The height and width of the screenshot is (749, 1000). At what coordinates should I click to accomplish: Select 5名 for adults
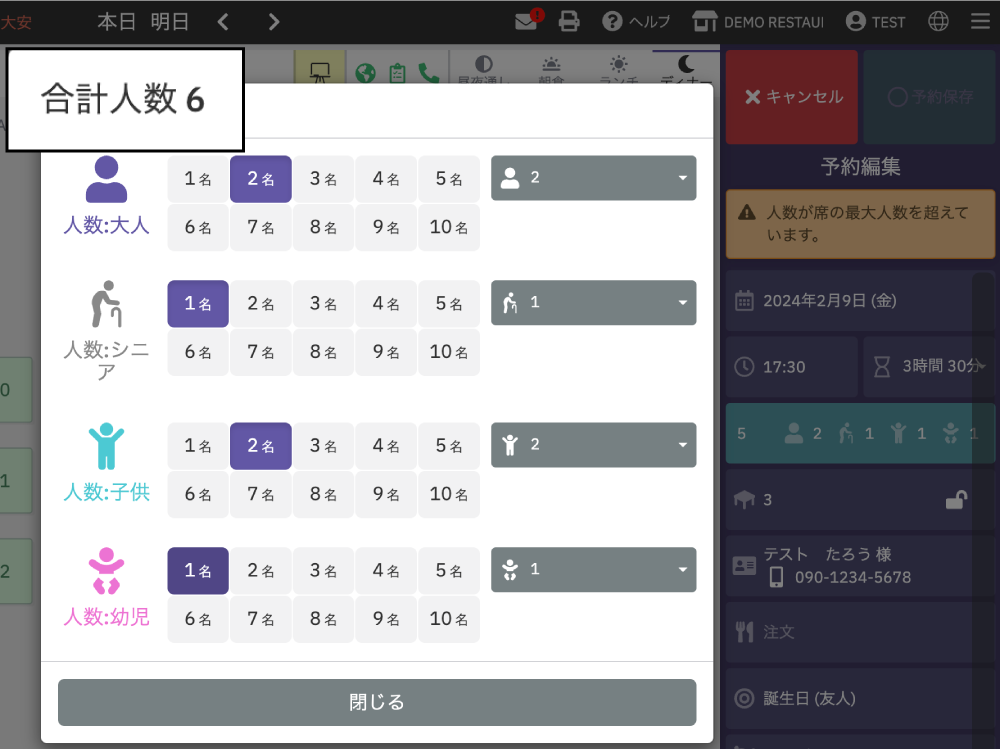449,179
